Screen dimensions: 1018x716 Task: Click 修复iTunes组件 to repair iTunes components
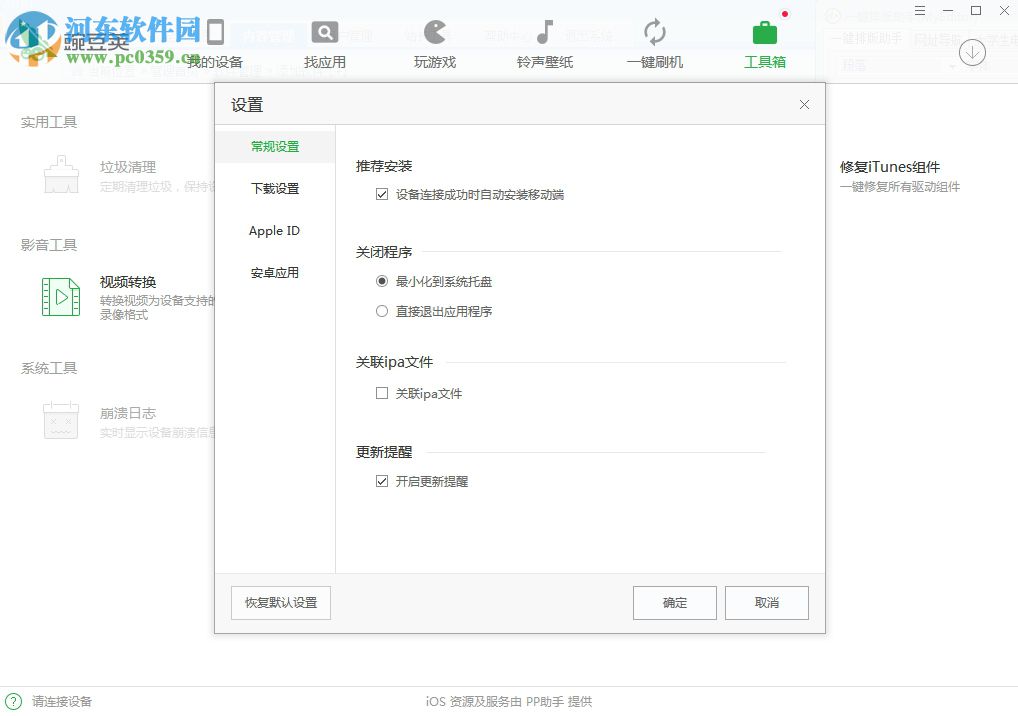[890, 167]
